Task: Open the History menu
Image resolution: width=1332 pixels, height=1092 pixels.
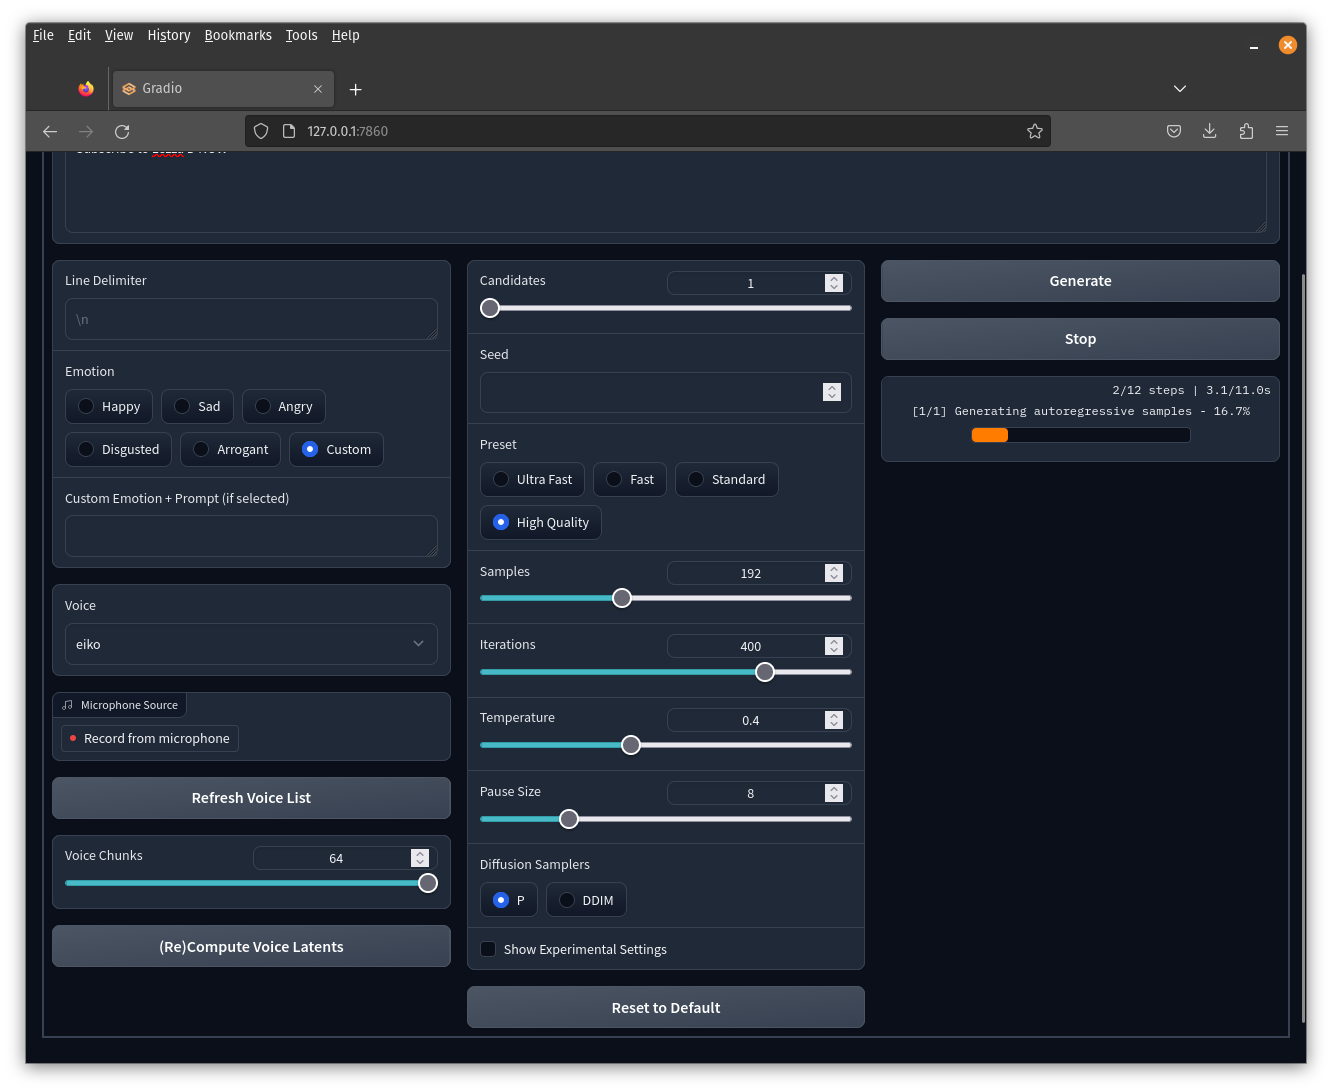Action: pos(169,35)
